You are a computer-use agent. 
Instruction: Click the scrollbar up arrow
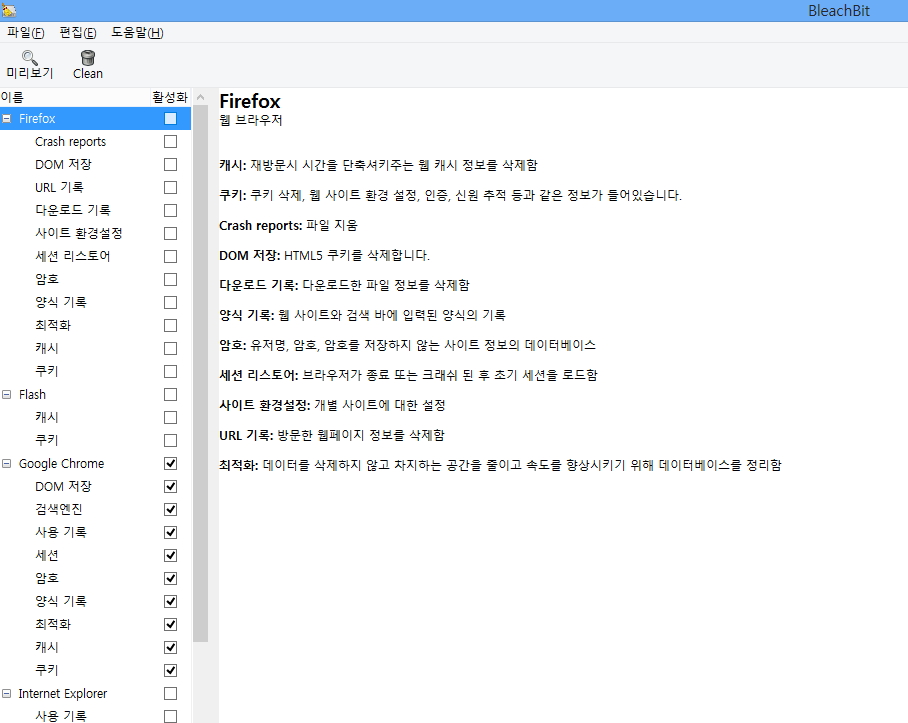[x=200, y=97]
